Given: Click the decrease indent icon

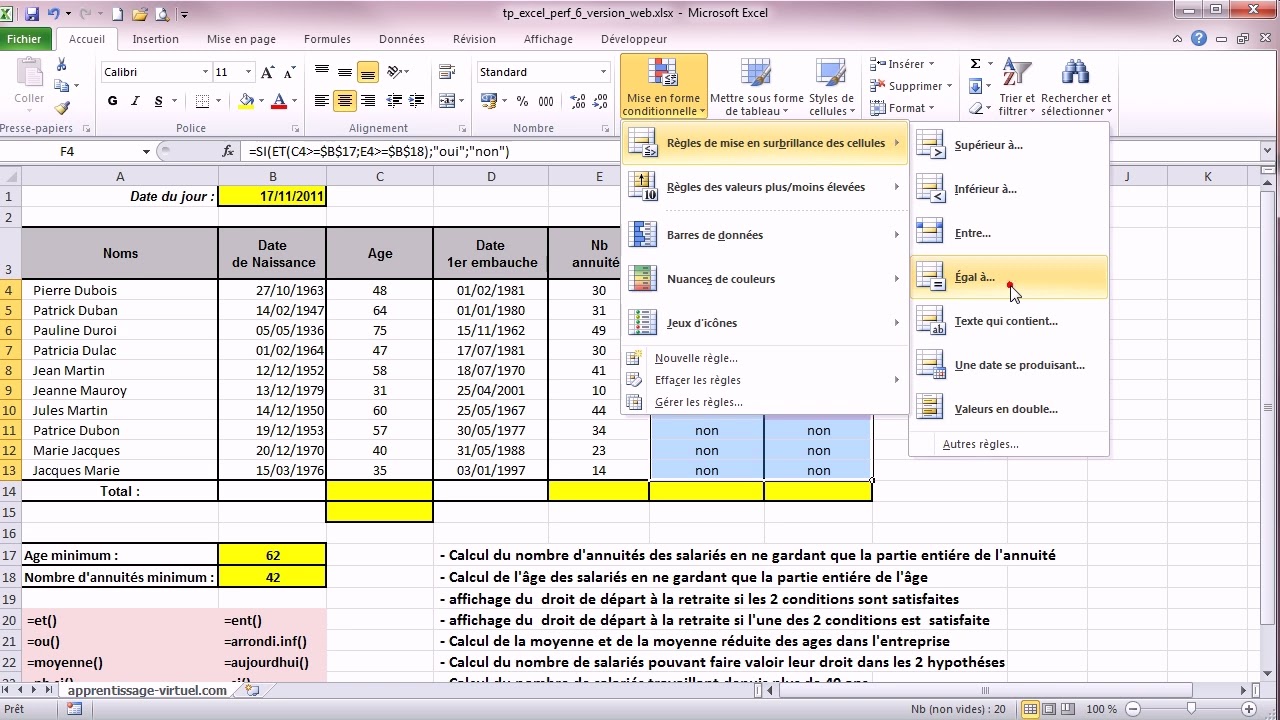Looking at the screenshot, I should [394, 101].
